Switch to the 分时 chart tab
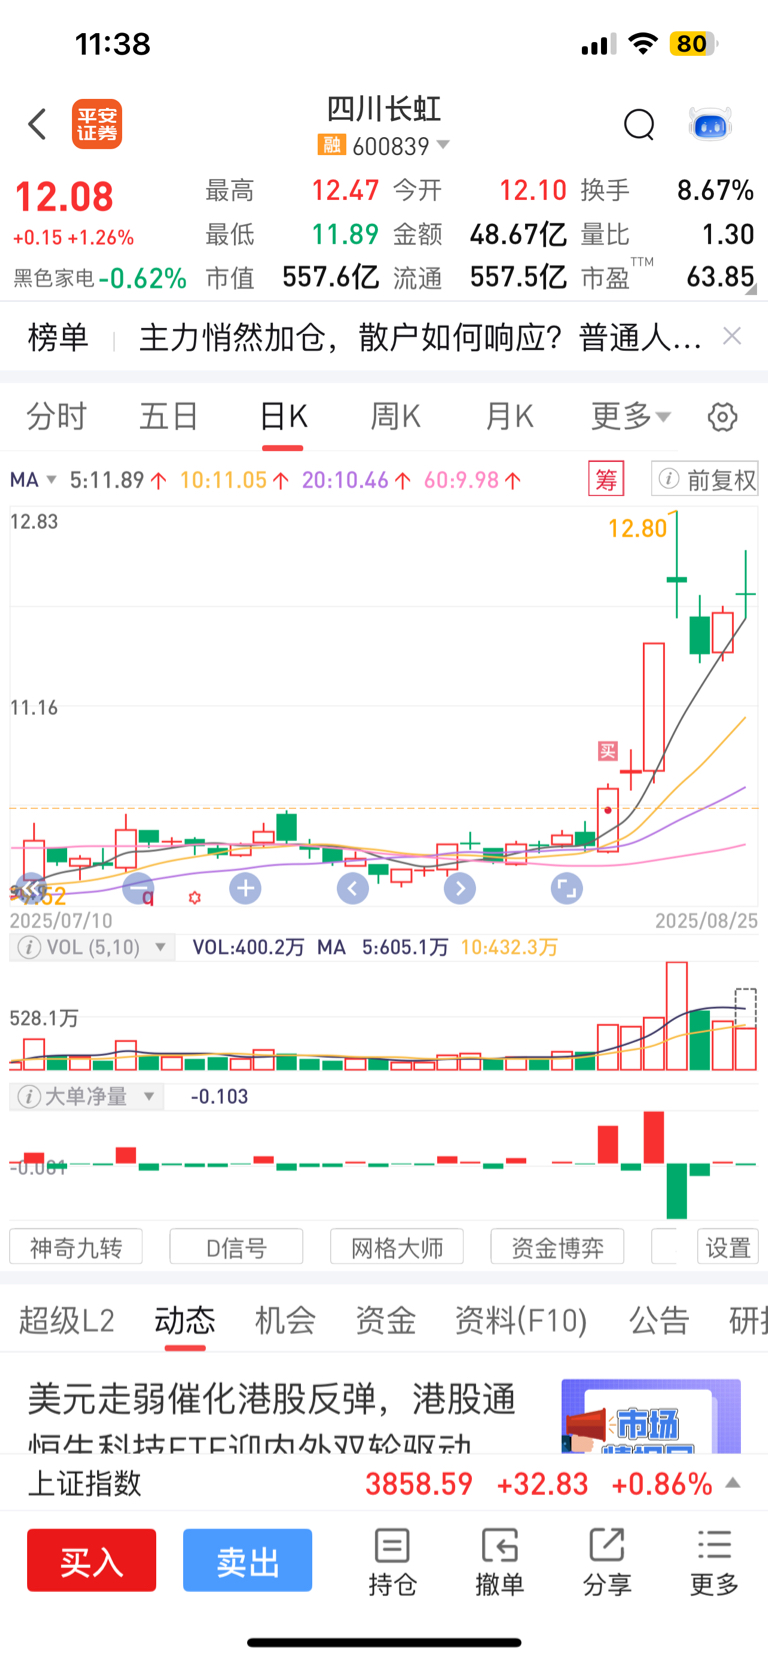This screenshot has height=1662, width=768. (x=57, y=416)
